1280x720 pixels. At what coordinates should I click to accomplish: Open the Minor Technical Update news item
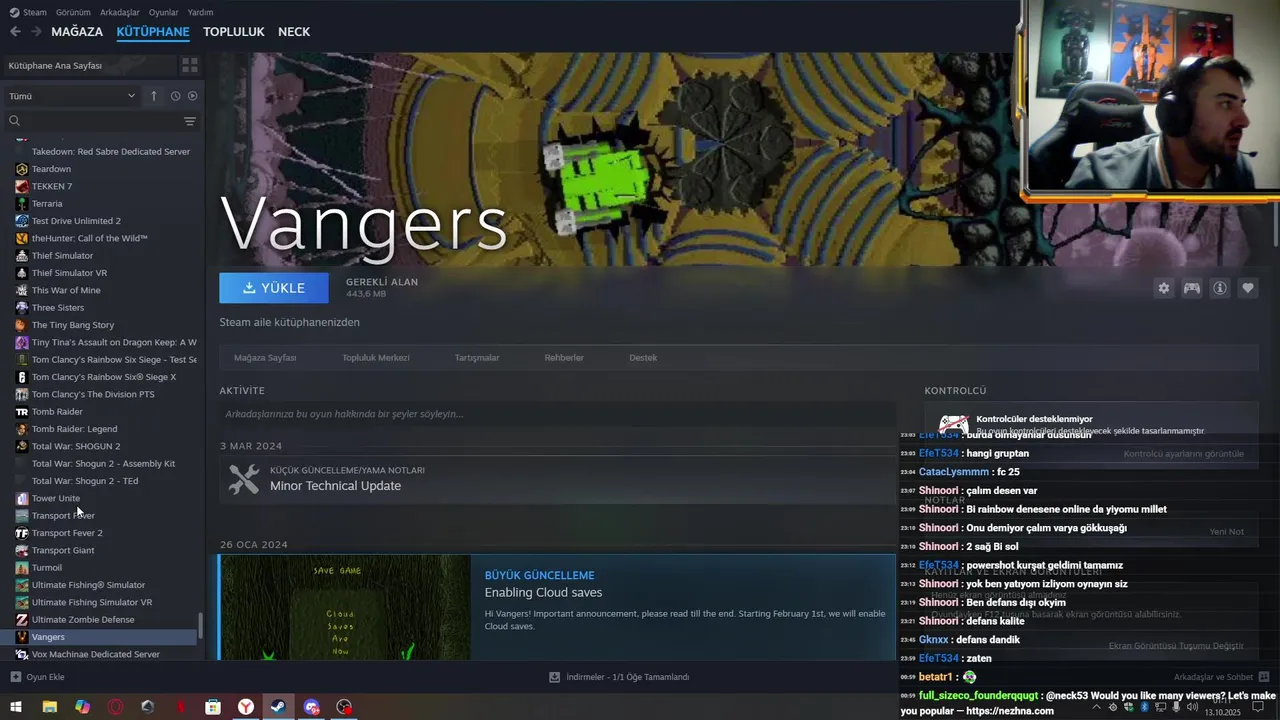[556, 479]
